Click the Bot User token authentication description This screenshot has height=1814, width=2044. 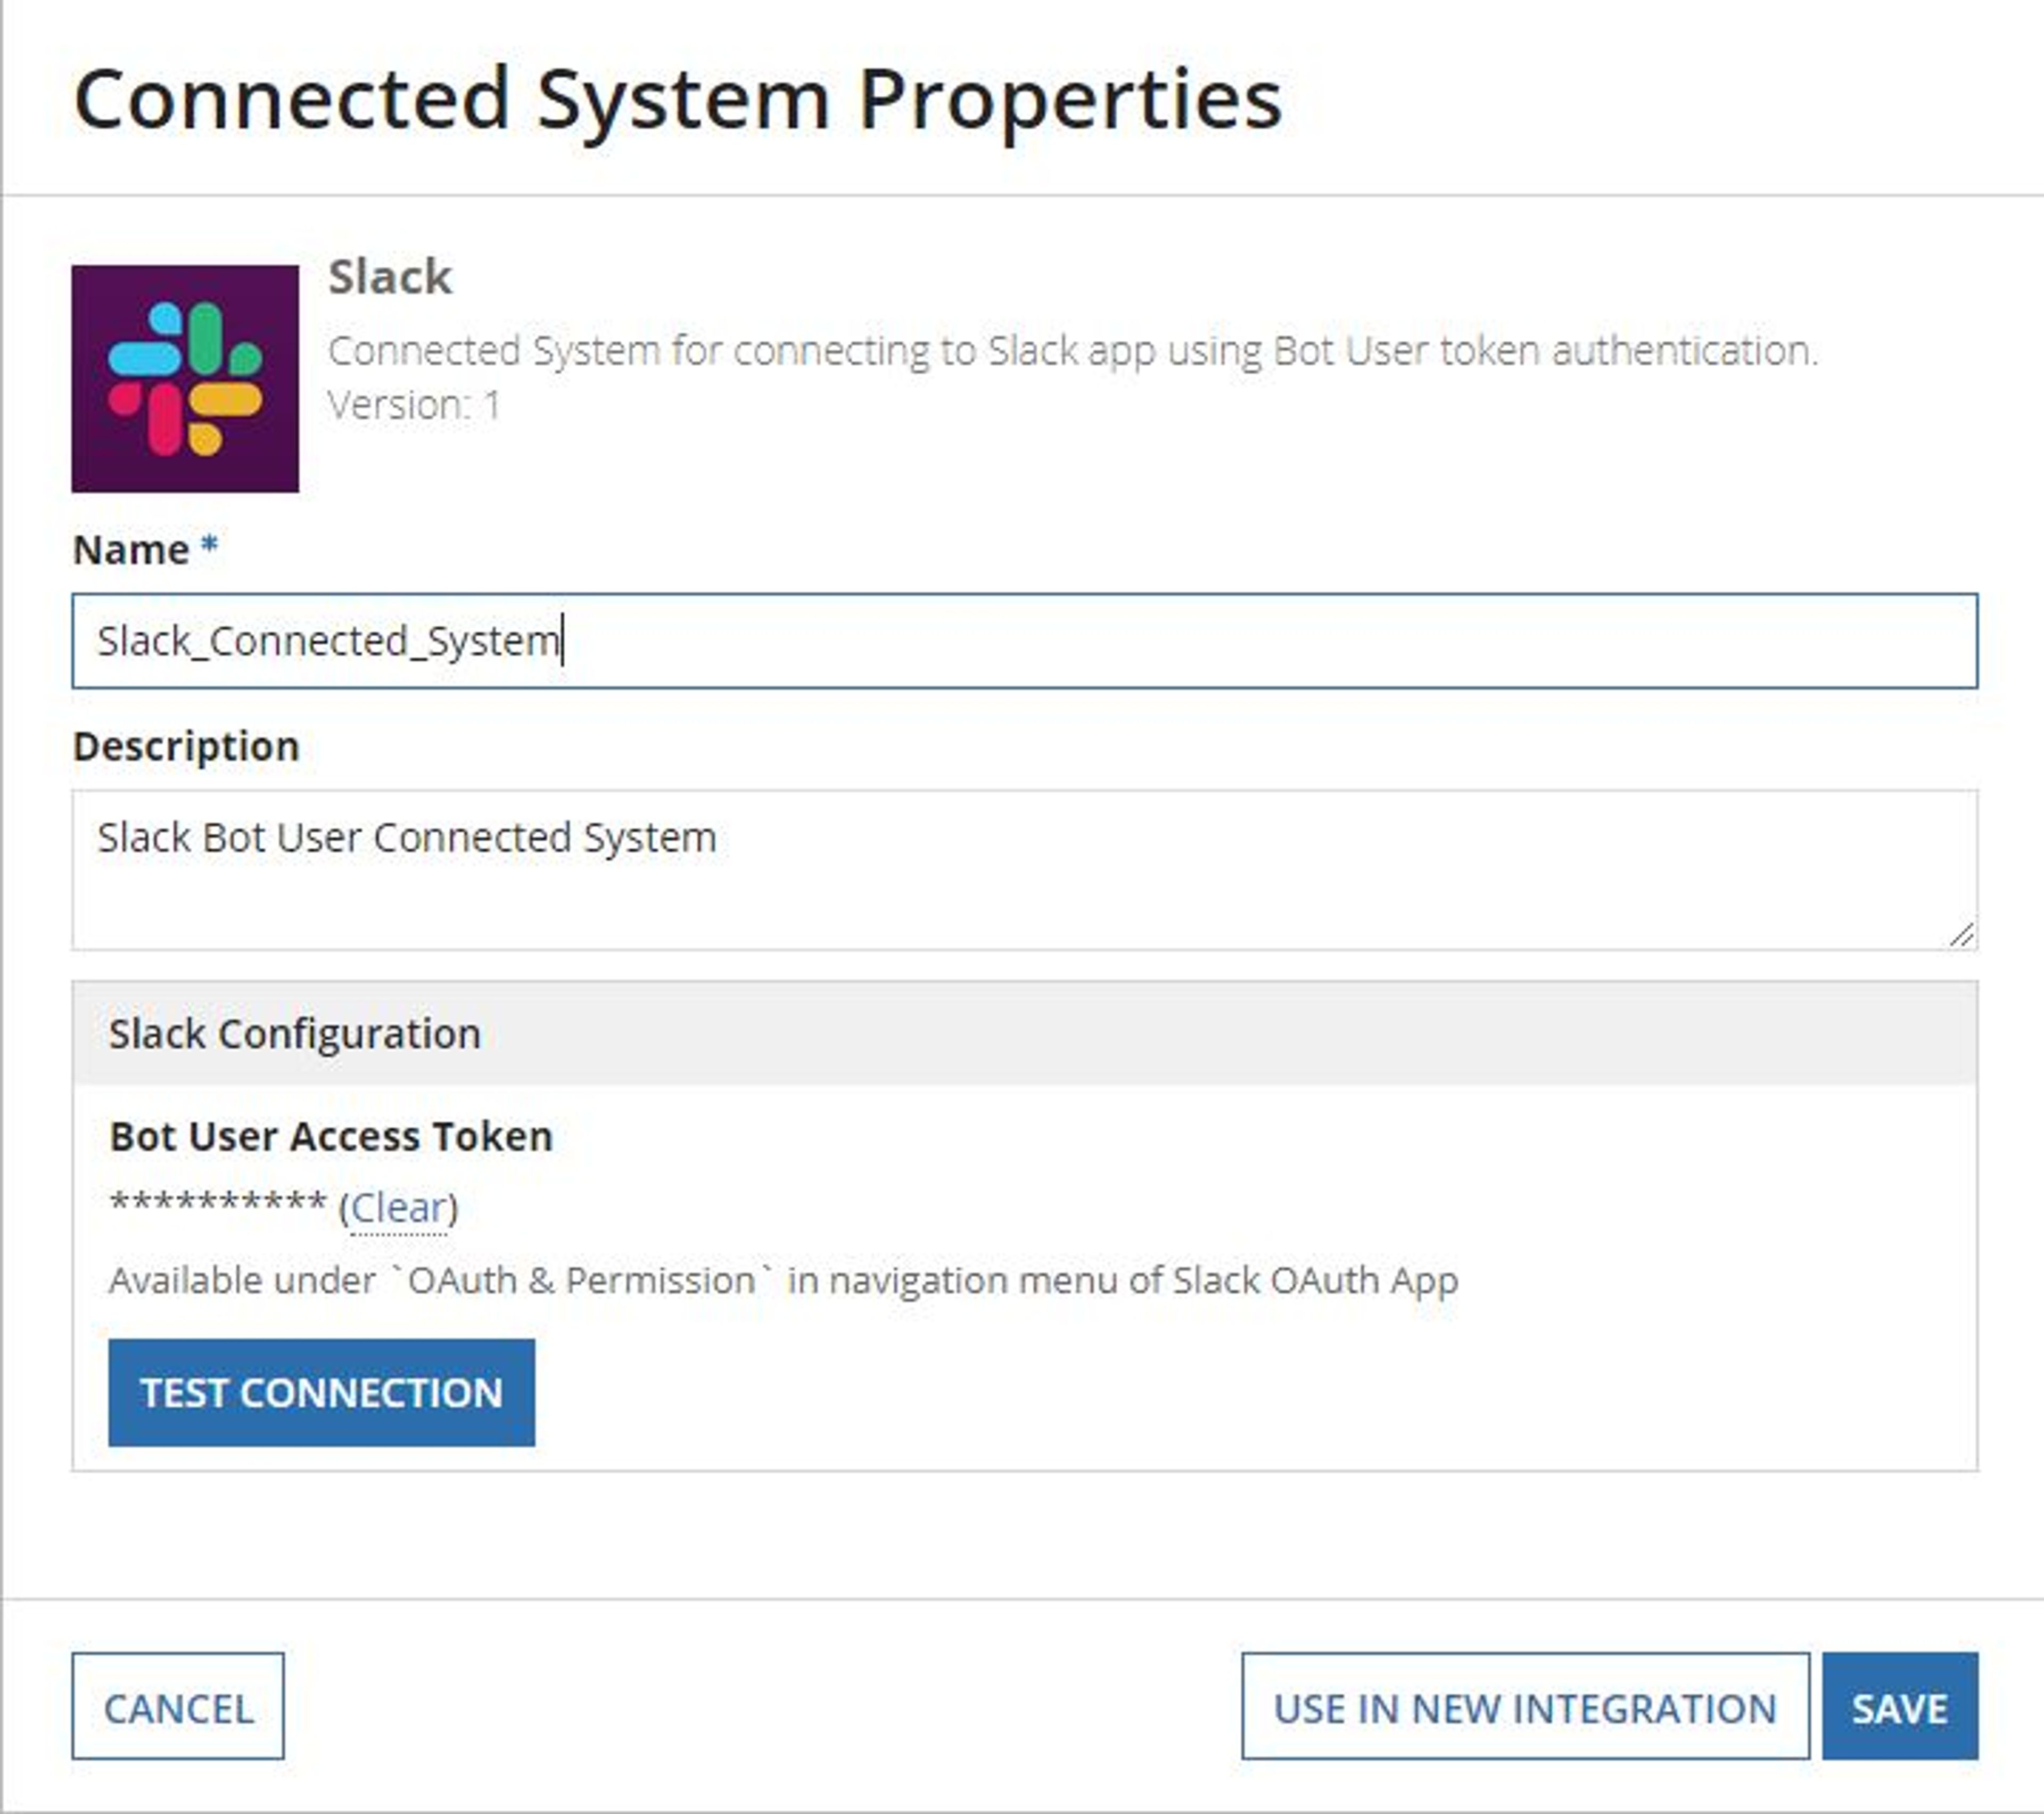pos(1073,351)
